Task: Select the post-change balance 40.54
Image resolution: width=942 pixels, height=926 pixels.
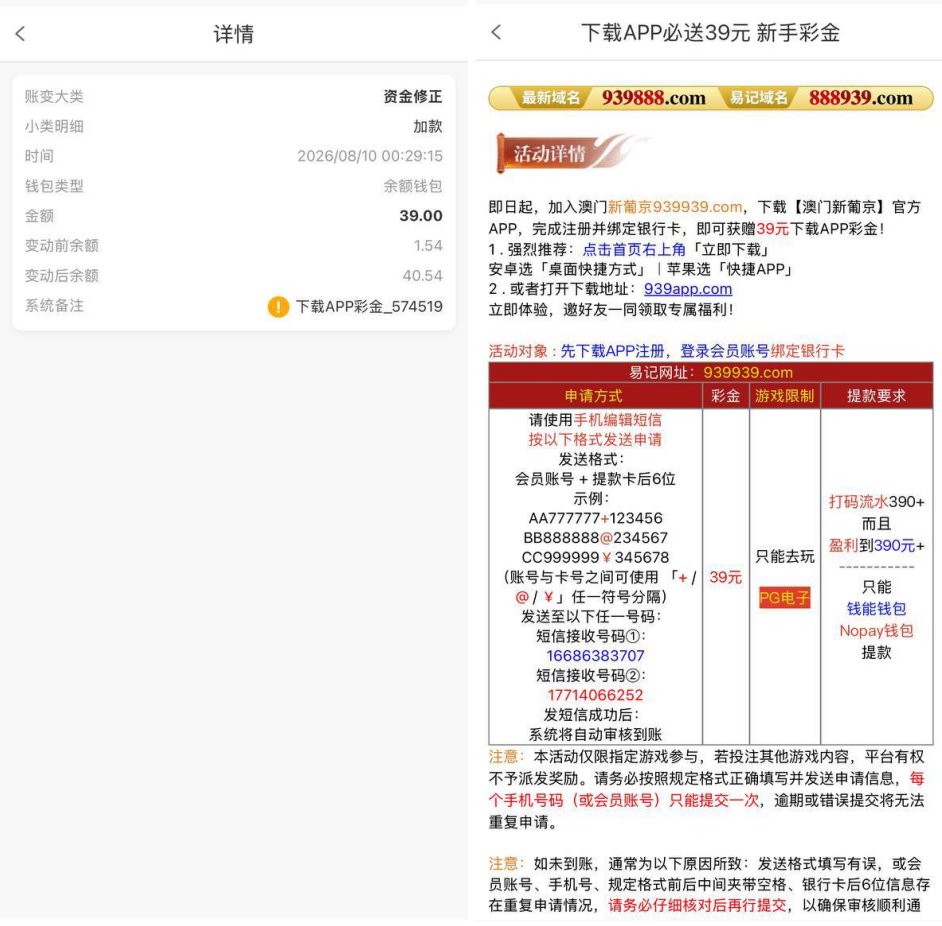Action: [x=423, y=276]
